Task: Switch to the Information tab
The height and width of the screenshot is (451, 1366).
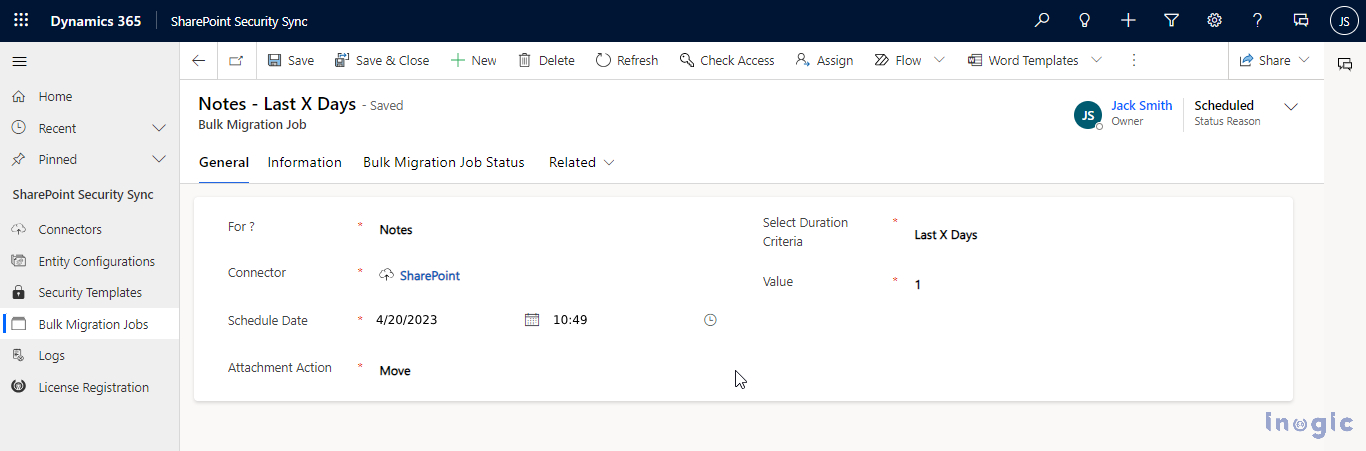Action: [305, 162]
